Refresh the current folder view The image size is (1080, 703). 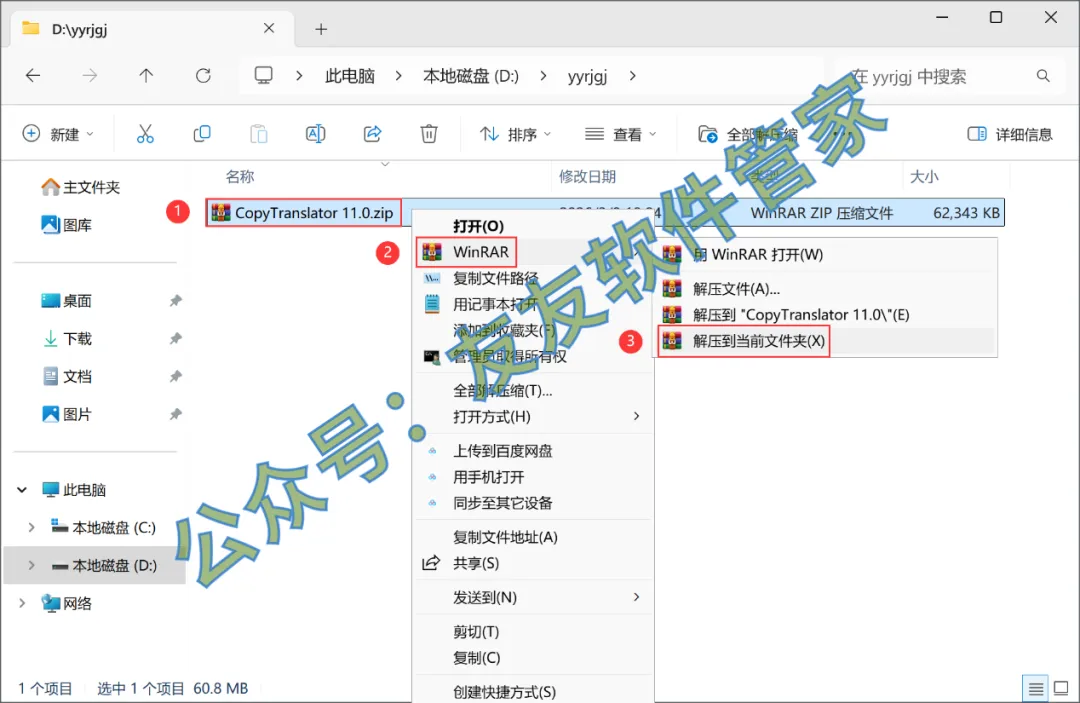pyautogui.click(x=203, y=76)
